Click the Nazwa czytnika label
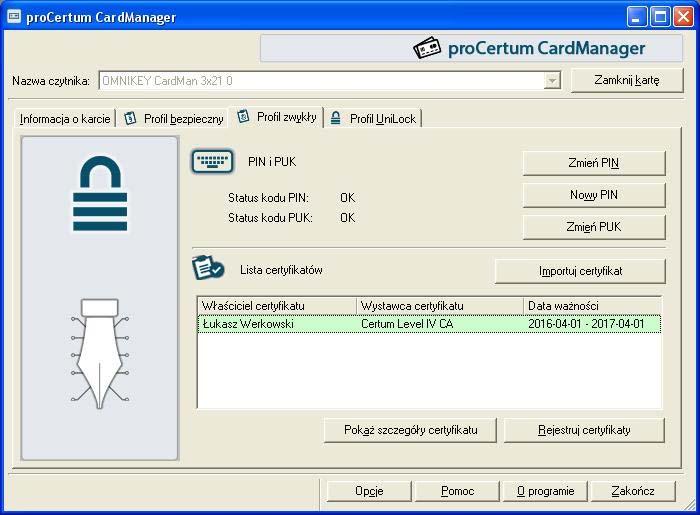This screenshot has width=700, height=515. [51, 81]
